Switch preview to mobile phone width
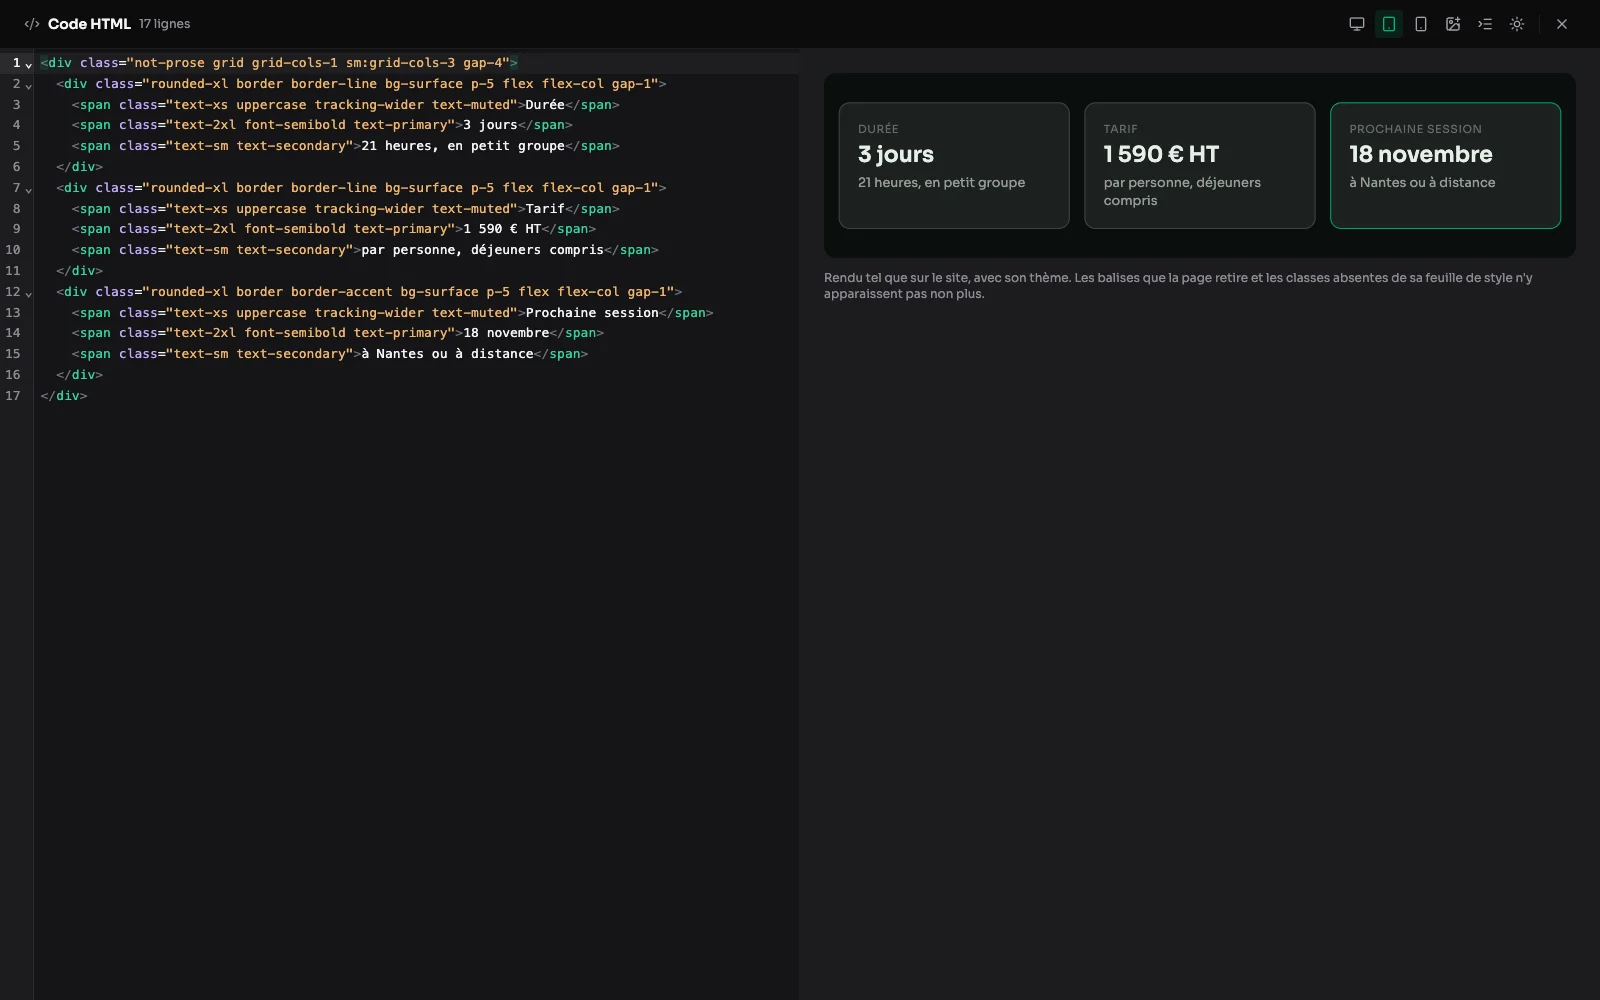The width and height of the screenshot is (1600, 1000). (x=1421, y=24)
